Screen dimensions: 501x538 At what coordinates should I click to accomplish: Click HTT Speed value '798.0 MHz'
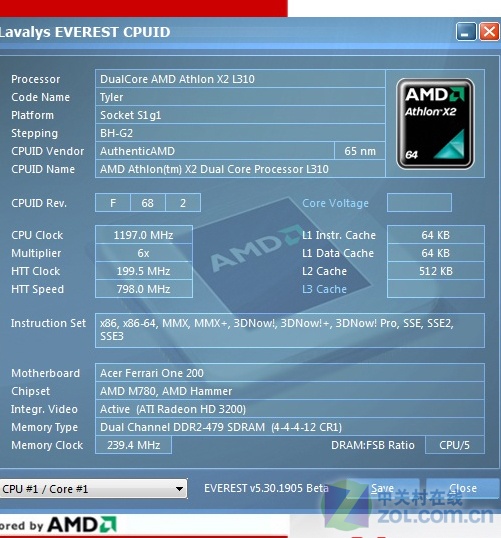143,289
